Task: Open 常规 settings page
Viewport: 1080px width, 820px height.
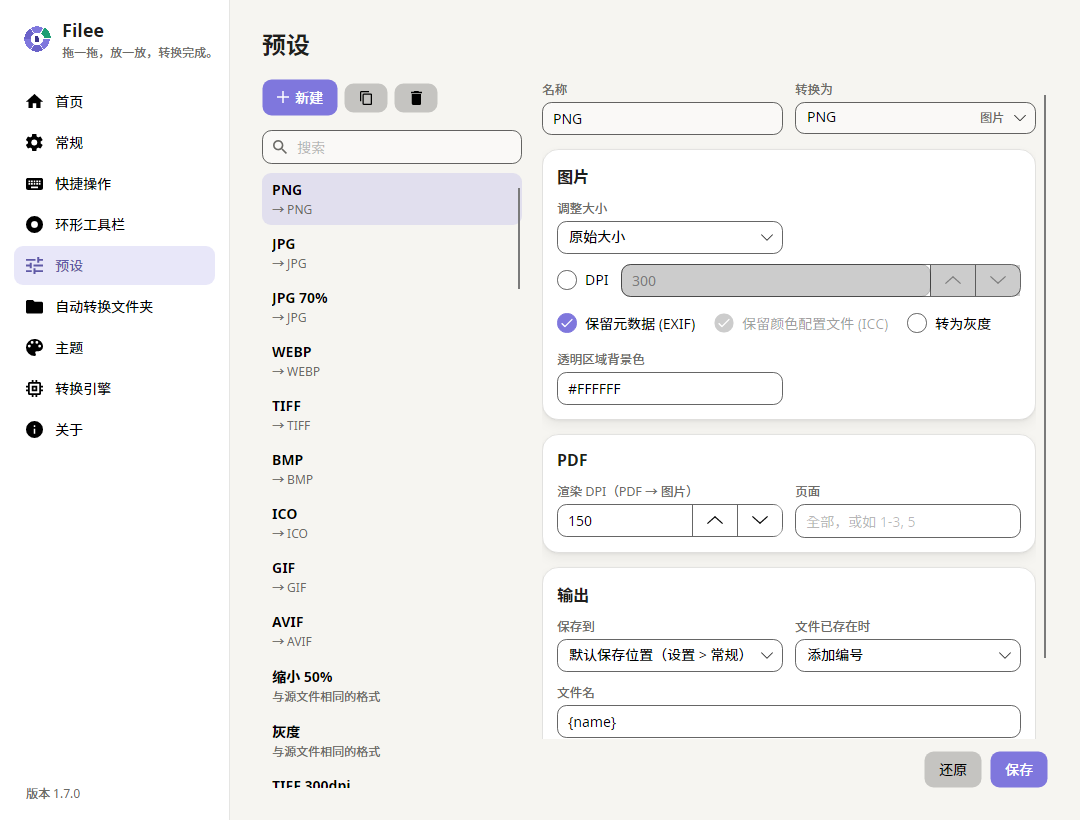Action: [114, 143]
